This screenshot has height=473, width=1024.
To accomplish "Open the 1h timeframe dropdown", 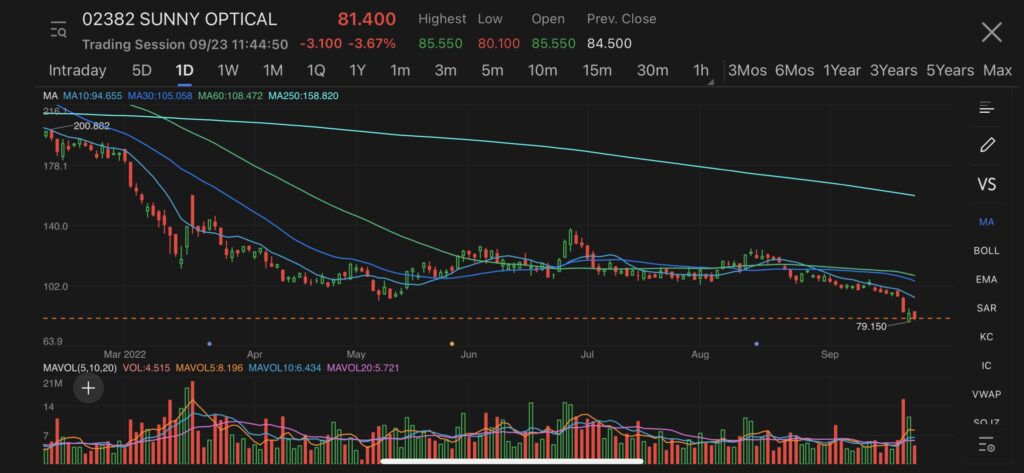I will pos(702,71).
